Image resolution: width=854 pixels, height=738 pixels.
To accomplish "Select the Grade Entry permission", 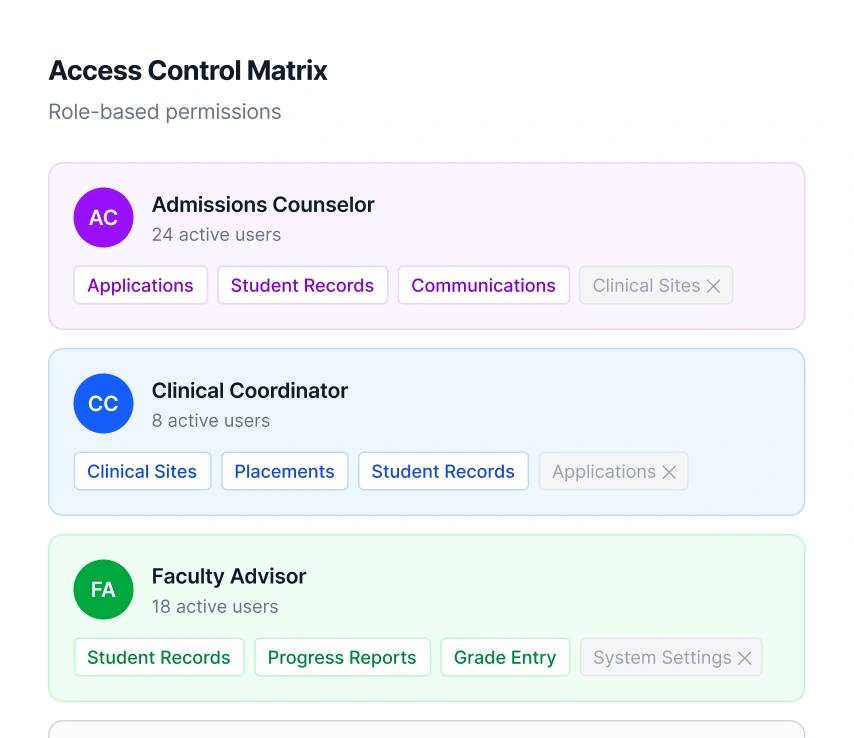I will click(505, 657).
